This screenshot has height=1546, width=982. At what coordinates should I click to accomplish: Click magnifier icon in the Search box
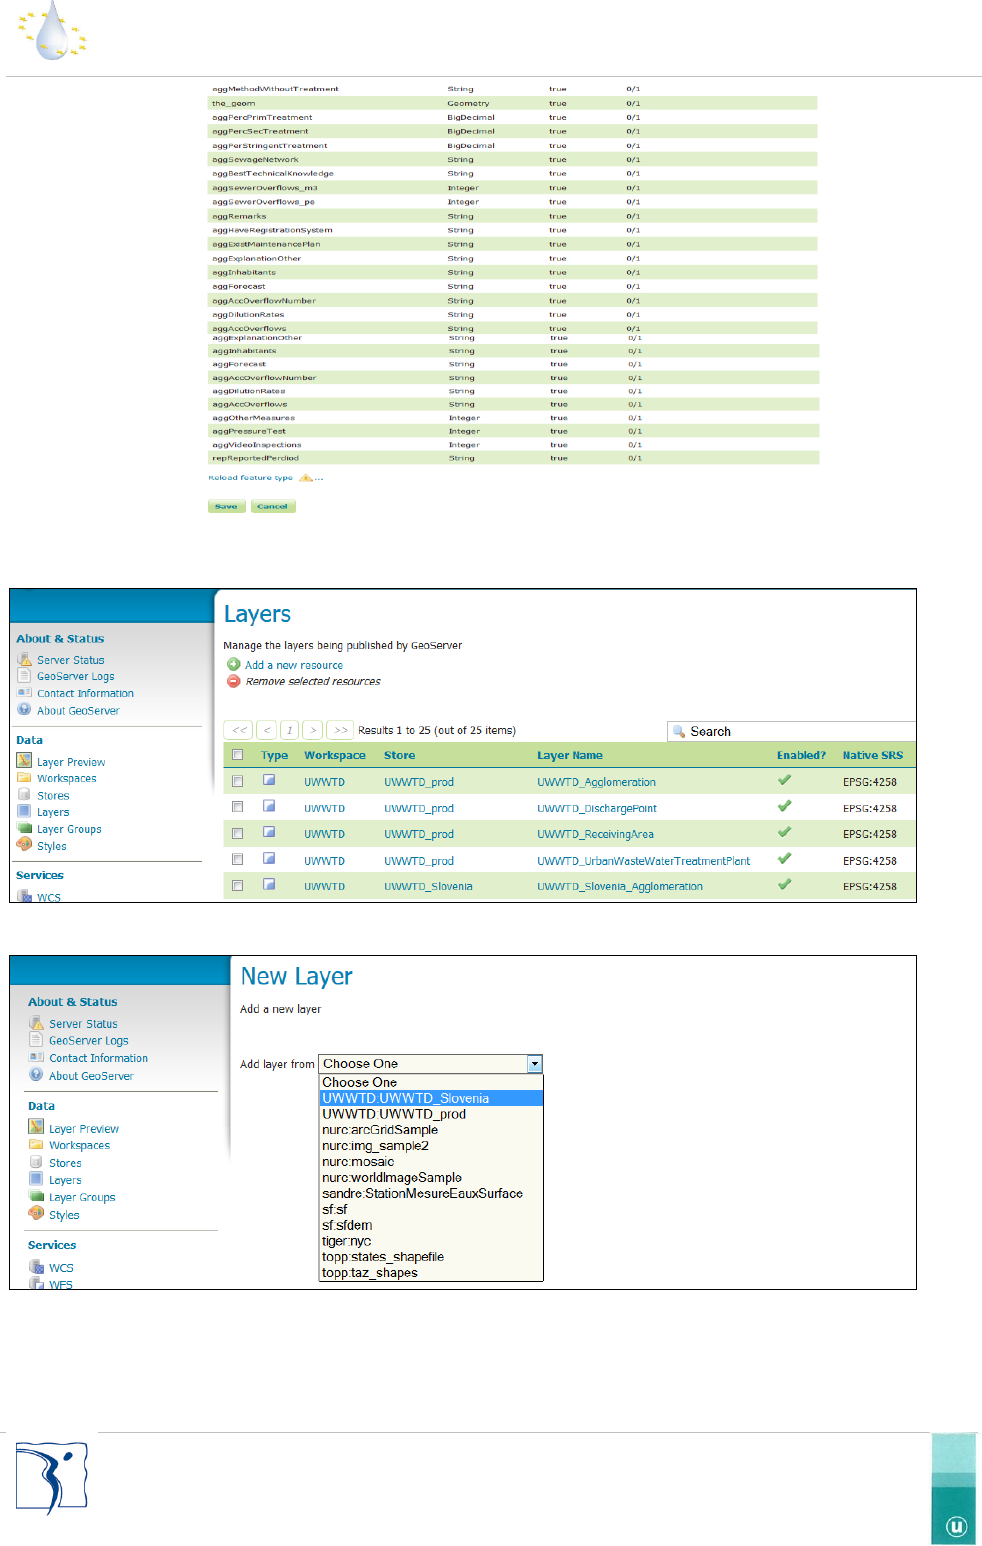click(x=679, y=731)
